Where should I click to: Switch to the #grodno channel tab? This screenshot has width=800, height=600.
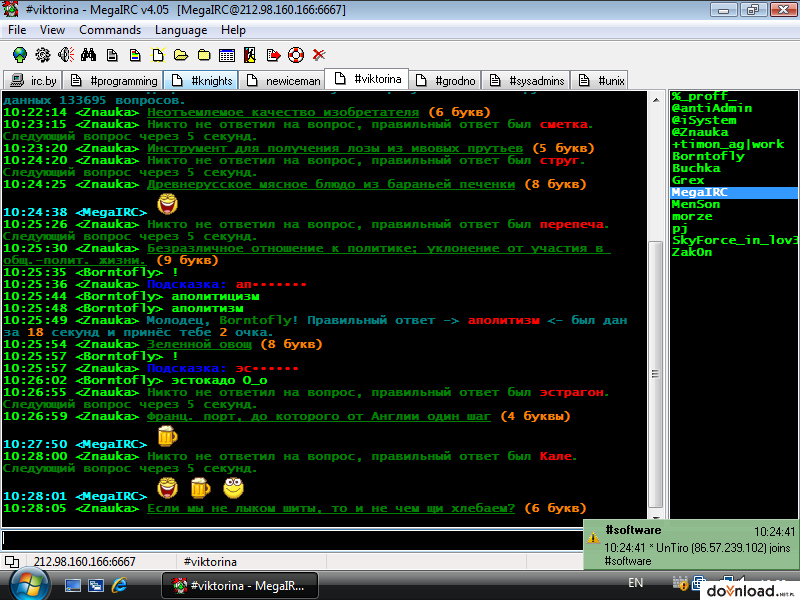click(x=445, y=81)
